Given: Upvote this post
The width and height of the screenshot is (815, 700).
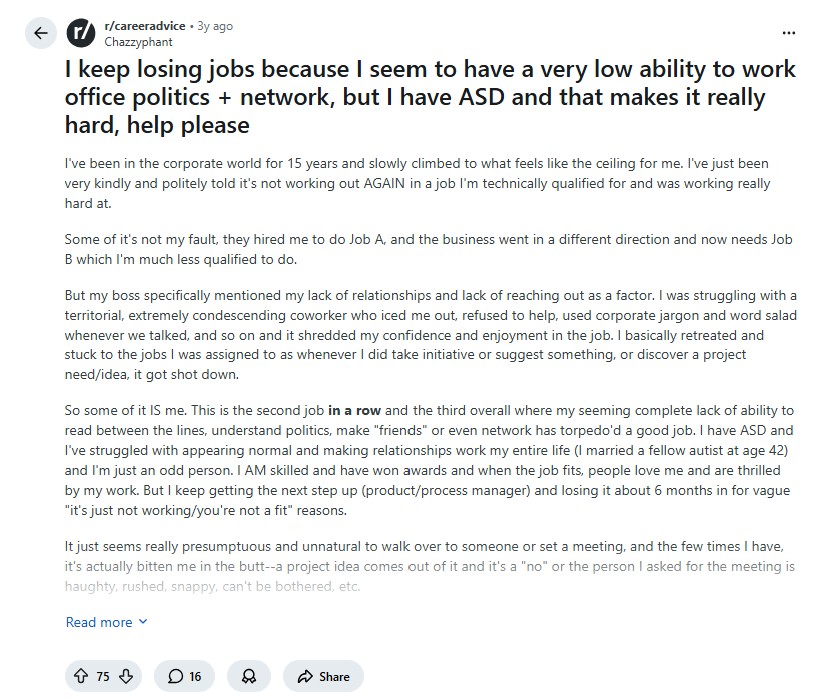Looking at the screenshot, I should coord(81,676).
